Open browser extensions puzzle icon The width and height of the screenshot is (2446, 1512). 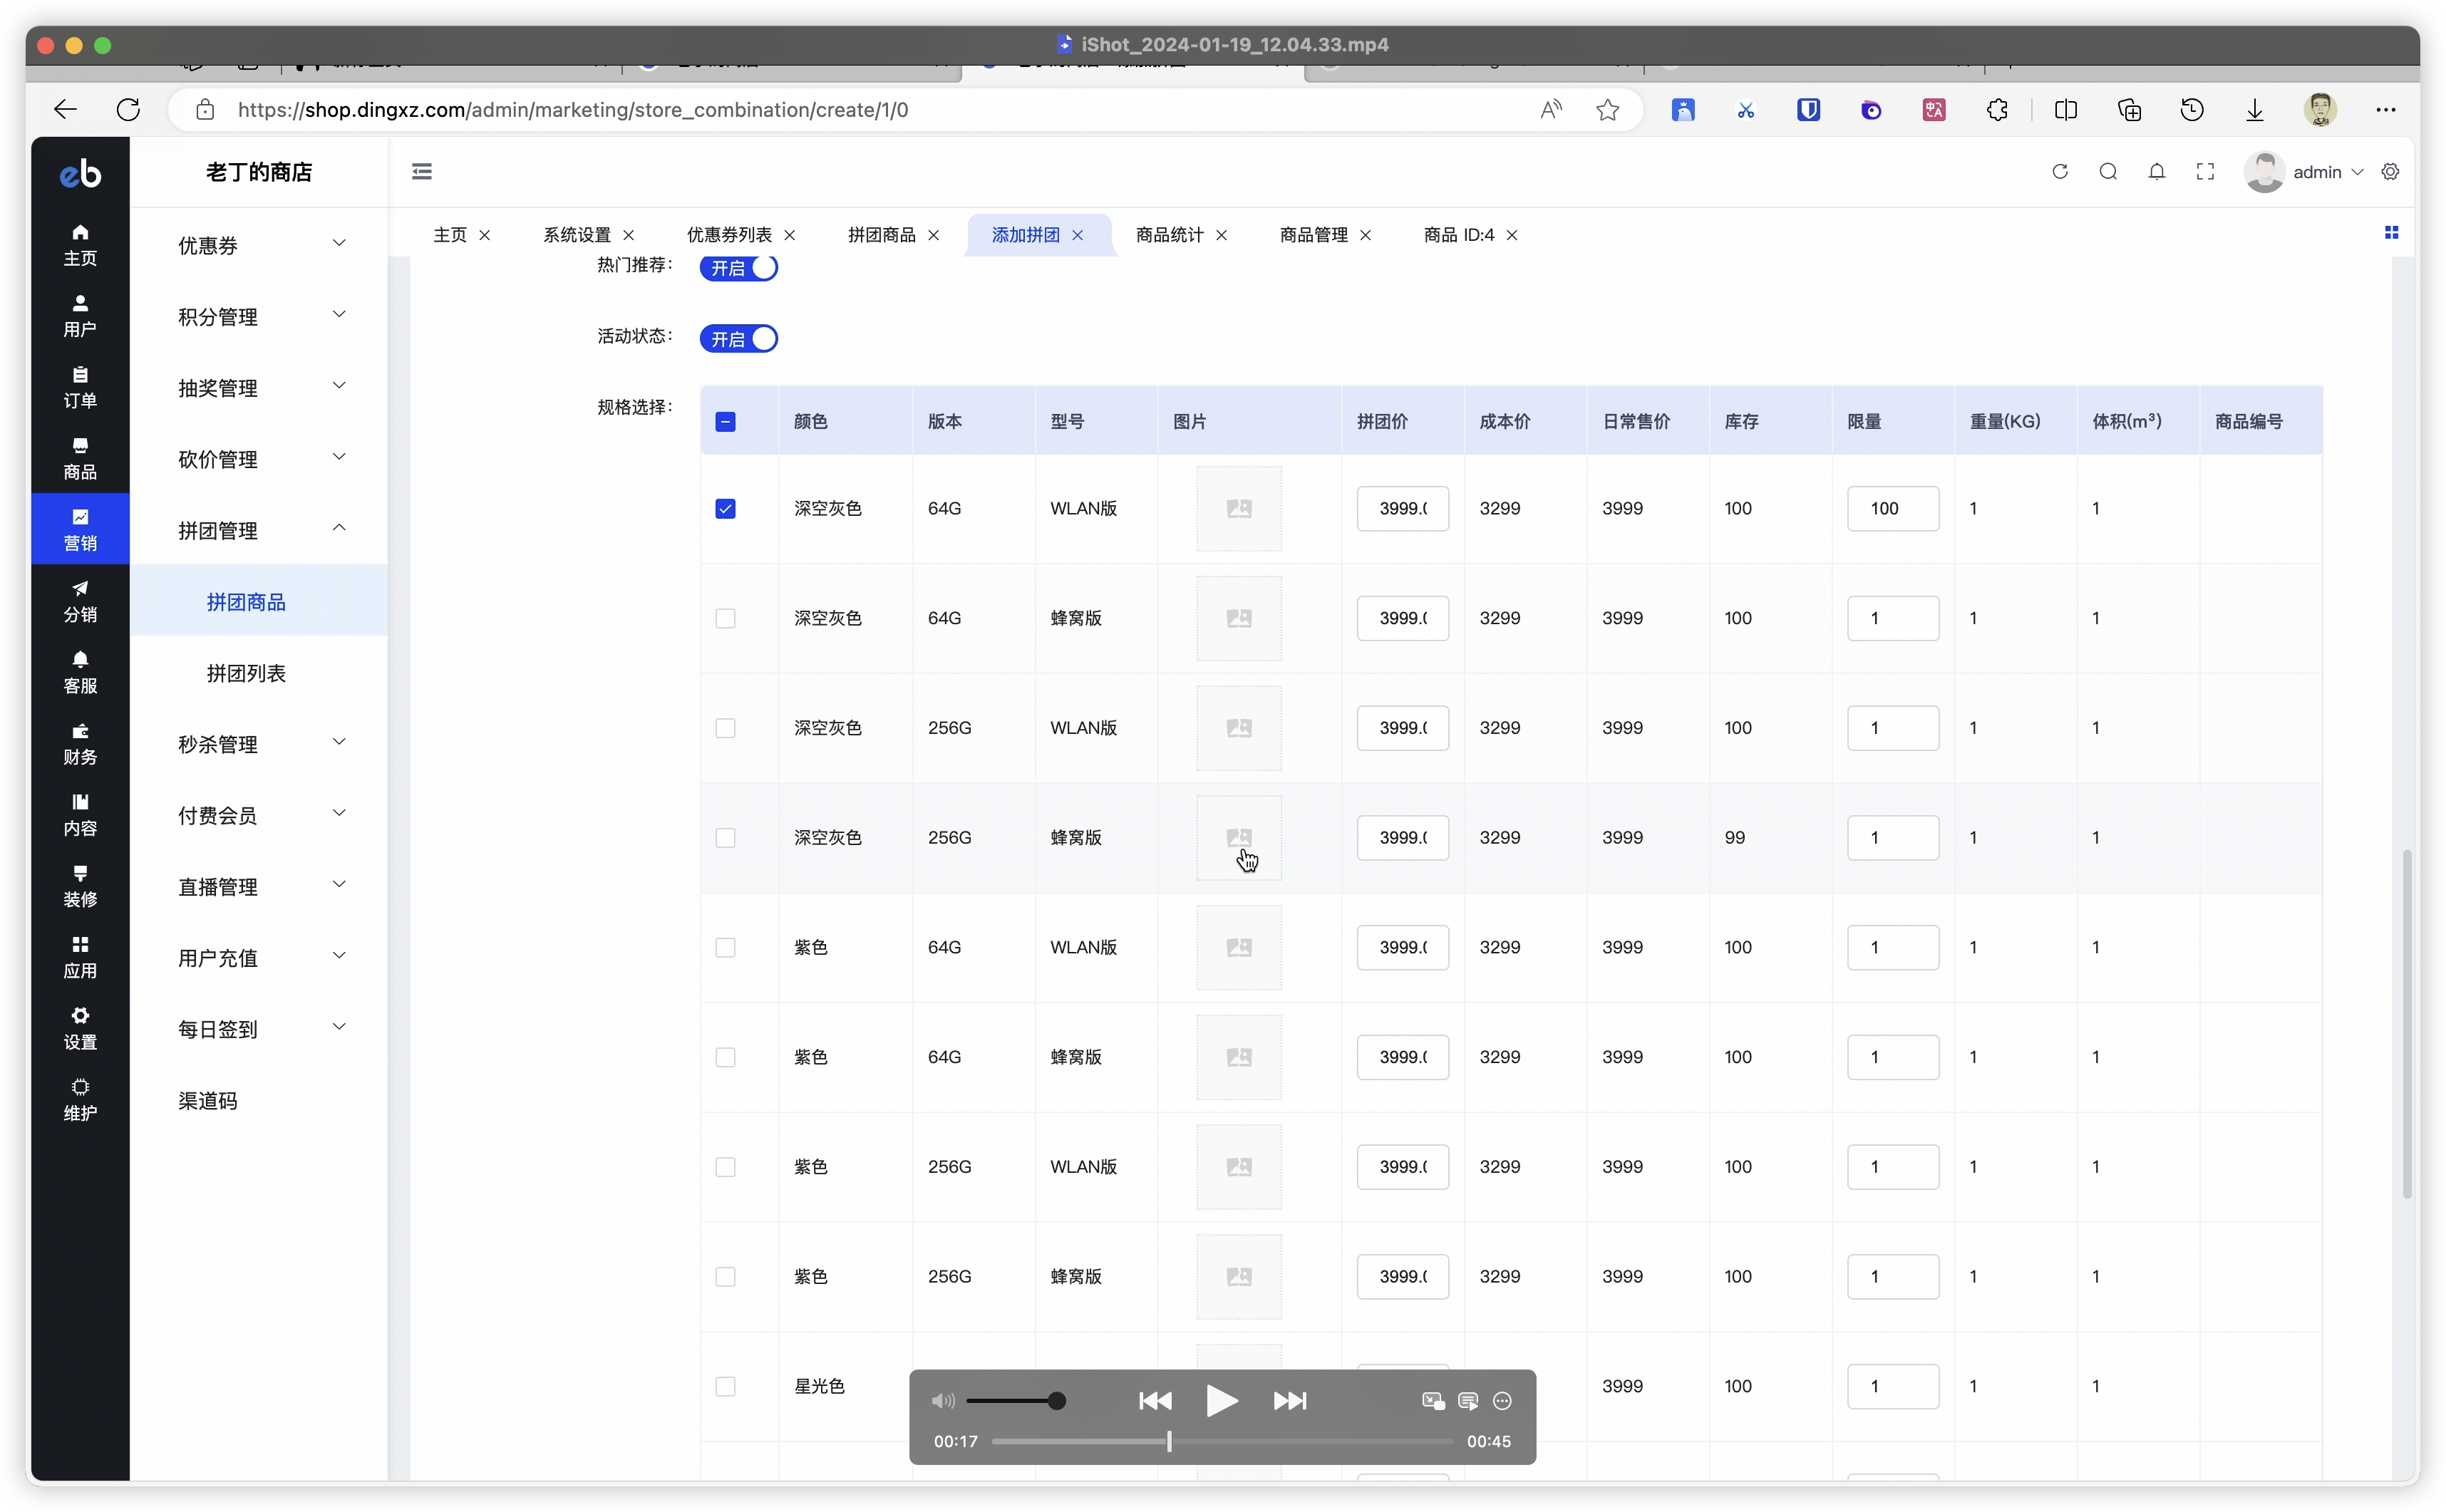pos(1997,109)
